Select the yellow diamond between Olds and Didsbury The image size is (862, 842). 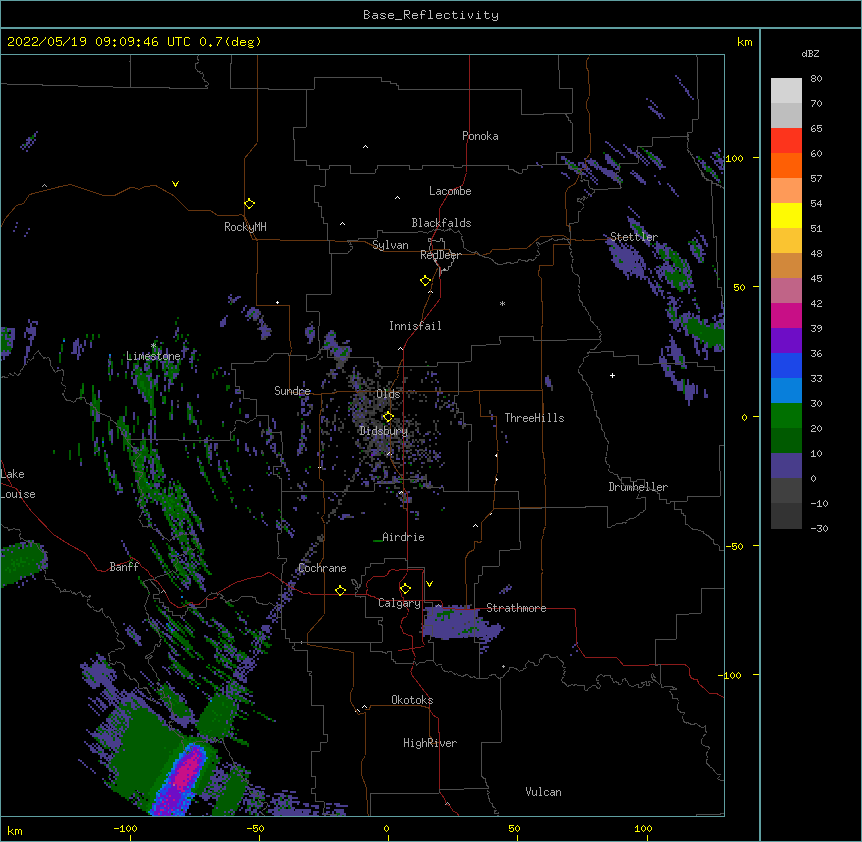388,417
